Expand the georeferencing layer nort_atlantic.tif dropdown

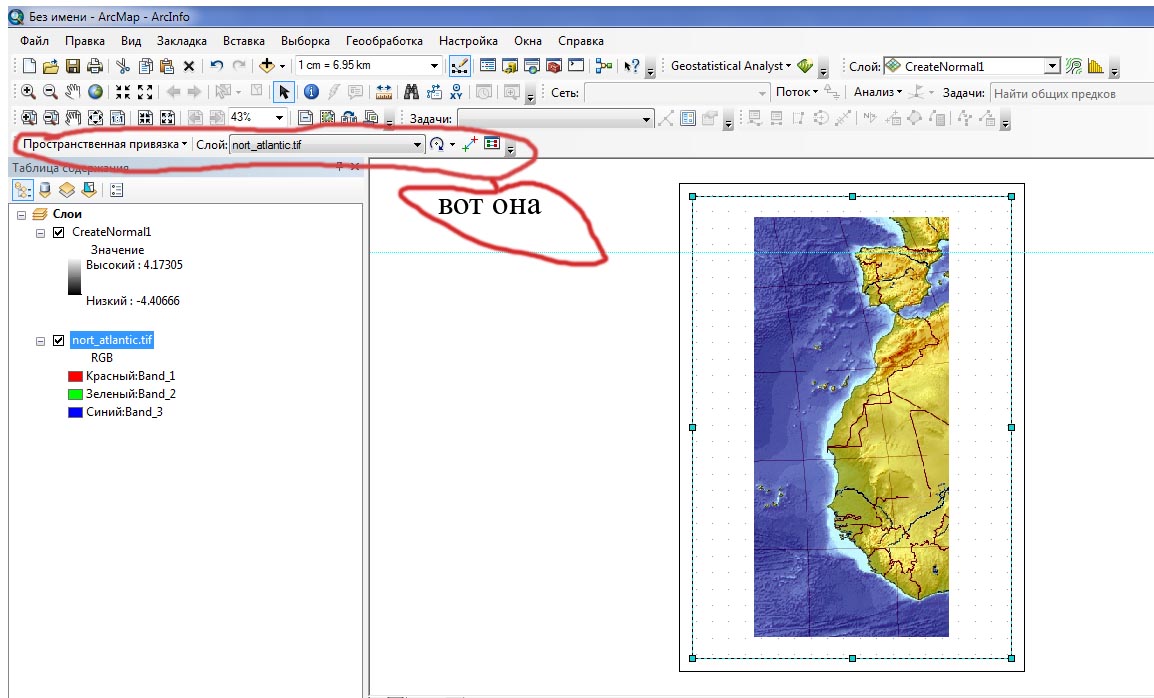click(418, 144)
